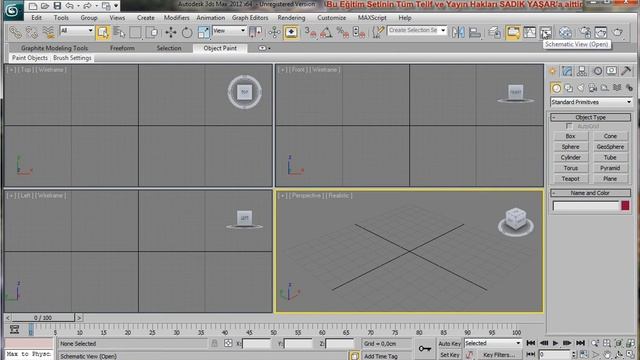
Task: Open the Material Editor icon
Action: click(x=565, y=32)
